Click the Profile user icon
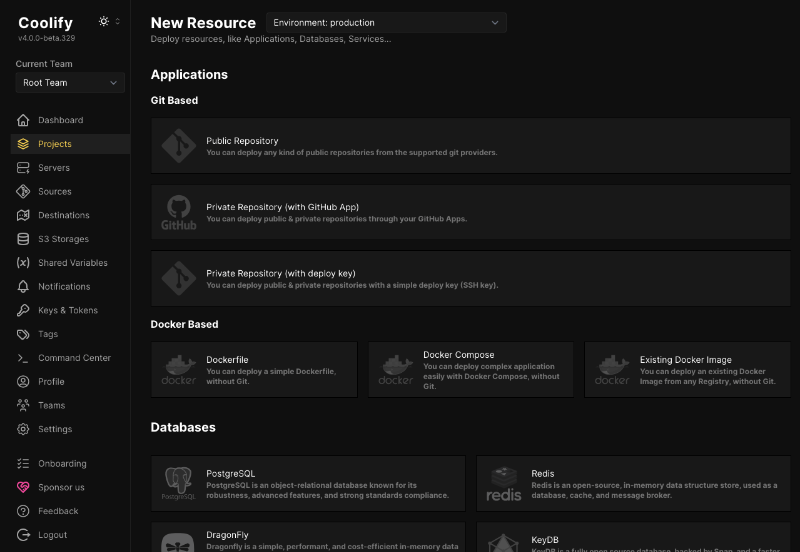 (x=23, y=382)
